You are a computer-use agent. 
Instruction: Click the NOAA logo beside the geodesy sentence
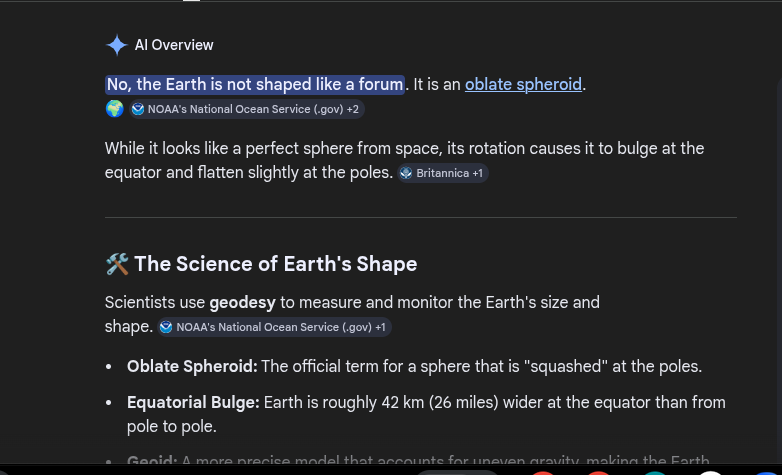[x=166, y=327]
